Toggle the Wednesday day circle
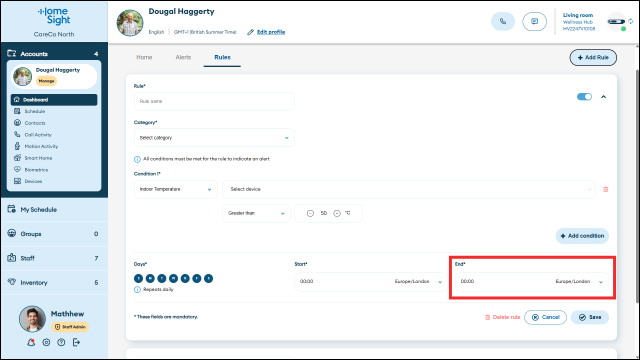 tap(173, 278)
